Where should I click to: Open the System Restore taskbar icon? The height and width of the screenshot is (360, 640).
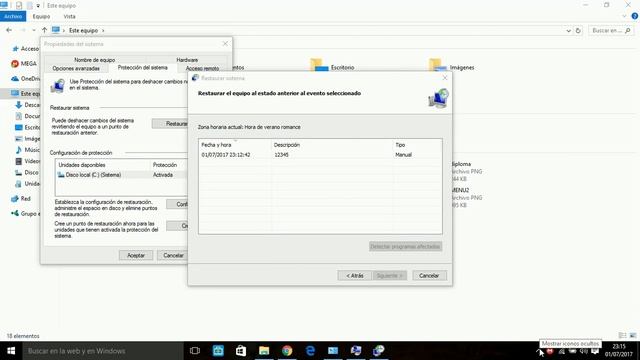[x=379, y=351]
